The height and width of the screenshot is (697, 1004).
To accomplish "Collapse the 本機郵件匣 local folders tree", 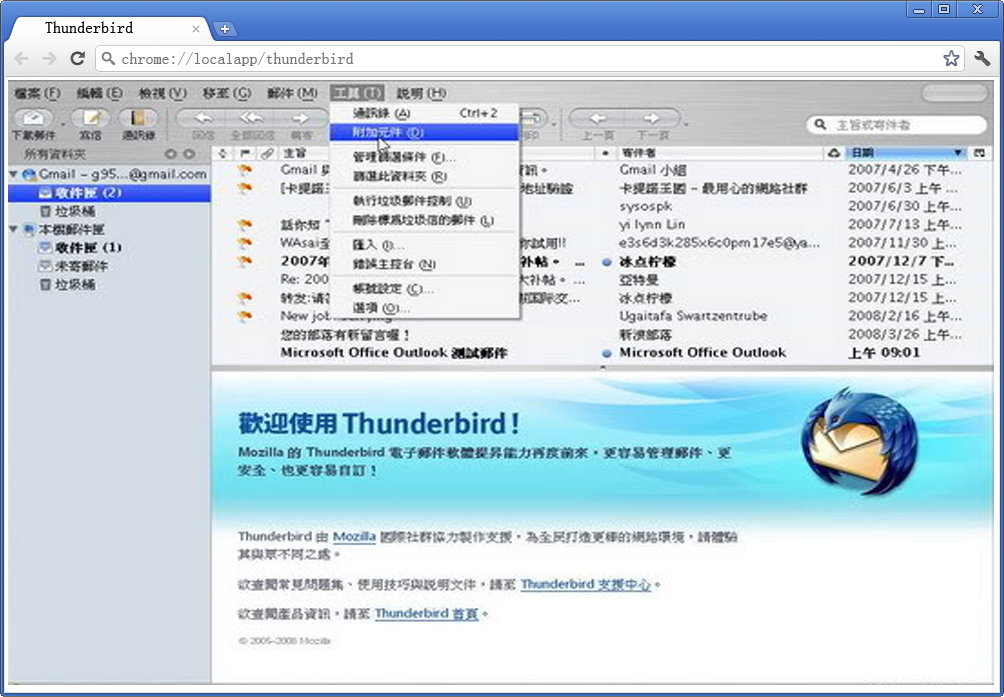I will pos(13,229).
